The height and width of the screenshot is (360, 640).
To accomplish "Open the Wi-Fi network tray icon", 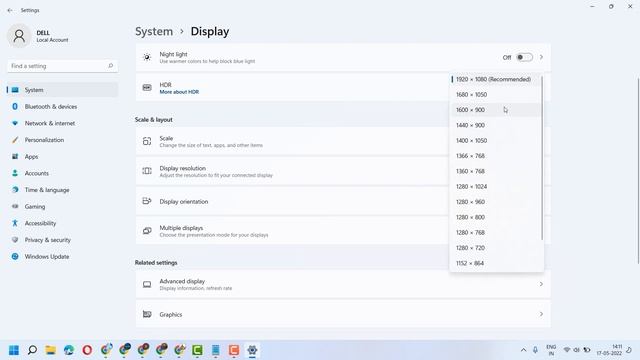I will pos(567,350).
